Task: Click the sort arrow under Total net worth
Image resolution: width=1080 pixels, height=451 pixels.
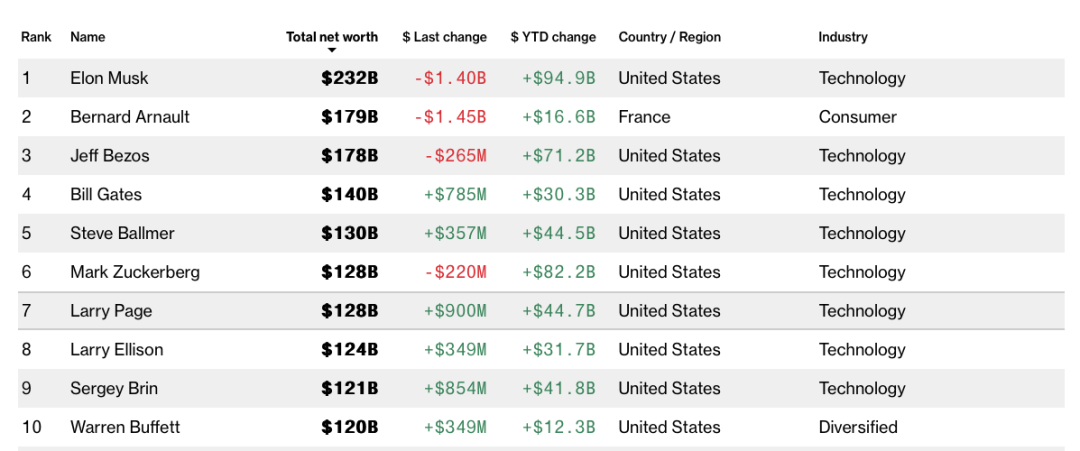Action: coord(332,50)
